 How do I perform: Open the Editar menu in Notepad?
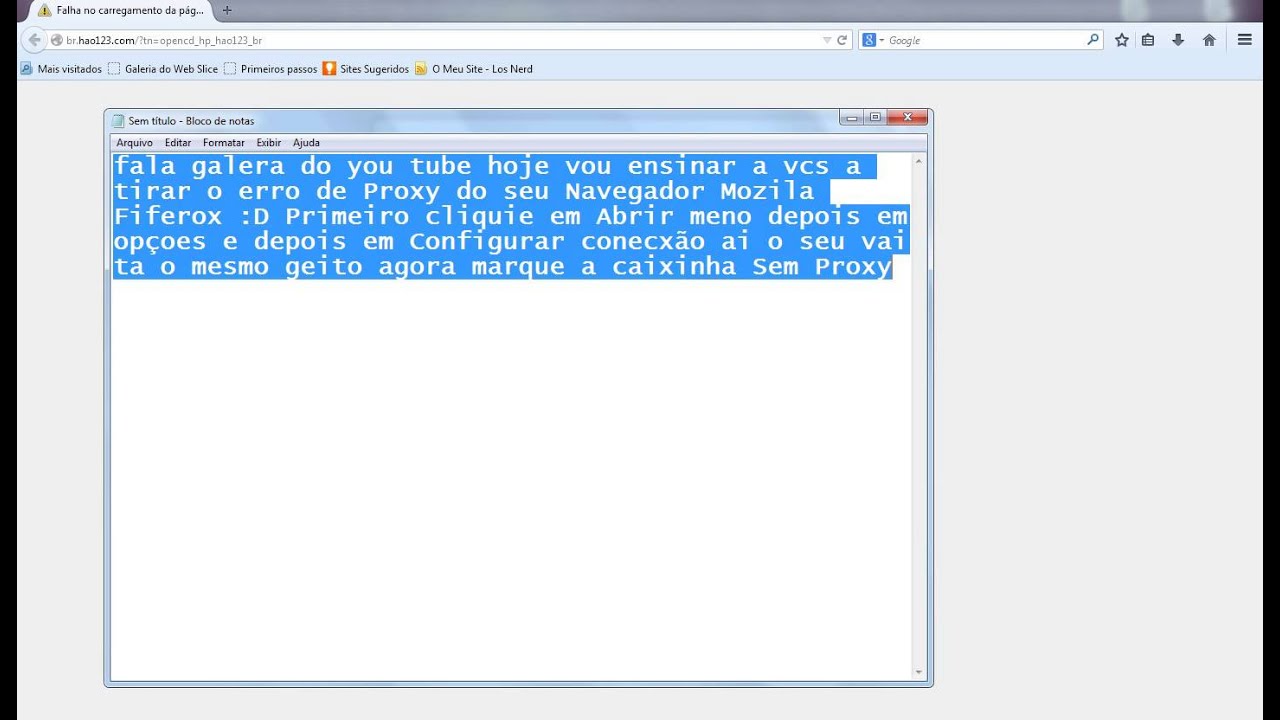coord(178,143)
